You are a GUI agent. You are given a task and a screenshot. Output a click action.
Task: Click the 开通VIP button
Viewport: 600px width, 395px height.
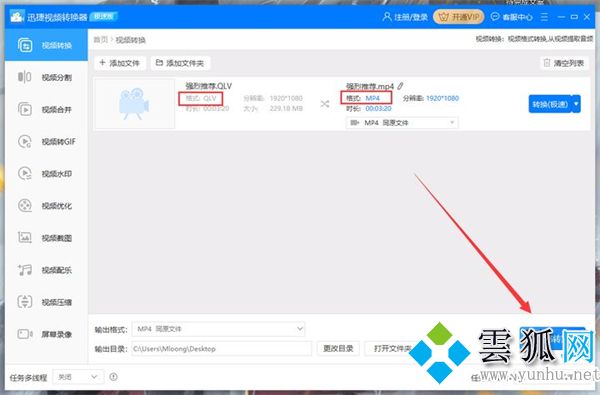click(x=458, y=17)
